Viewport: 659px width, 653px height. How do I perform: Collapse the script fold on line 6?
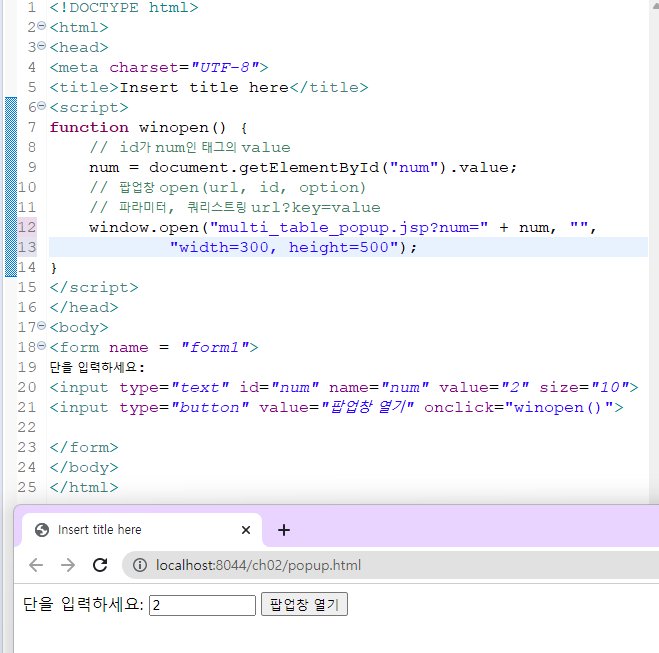point(41,106)
